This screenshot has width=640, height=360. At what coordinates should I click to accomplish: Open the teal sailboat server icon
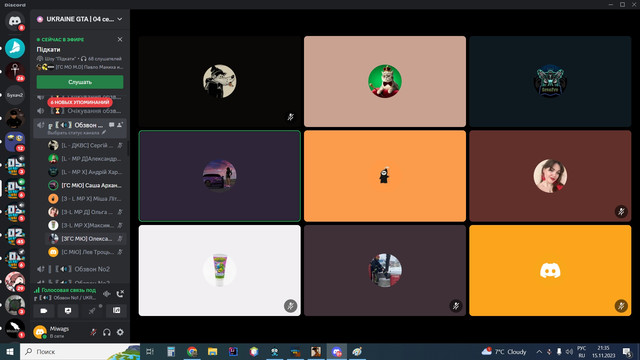click(15, 48)
